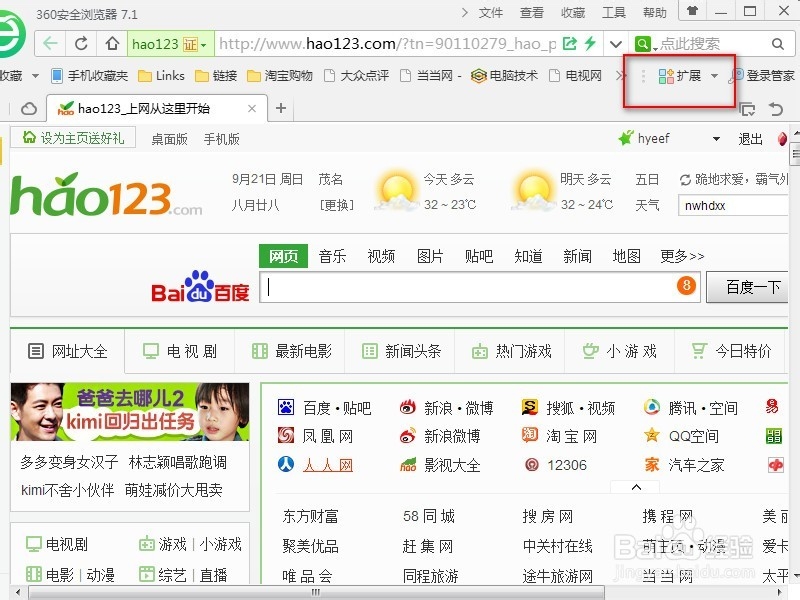Click the undo closed tab icon

coord(776,109)
